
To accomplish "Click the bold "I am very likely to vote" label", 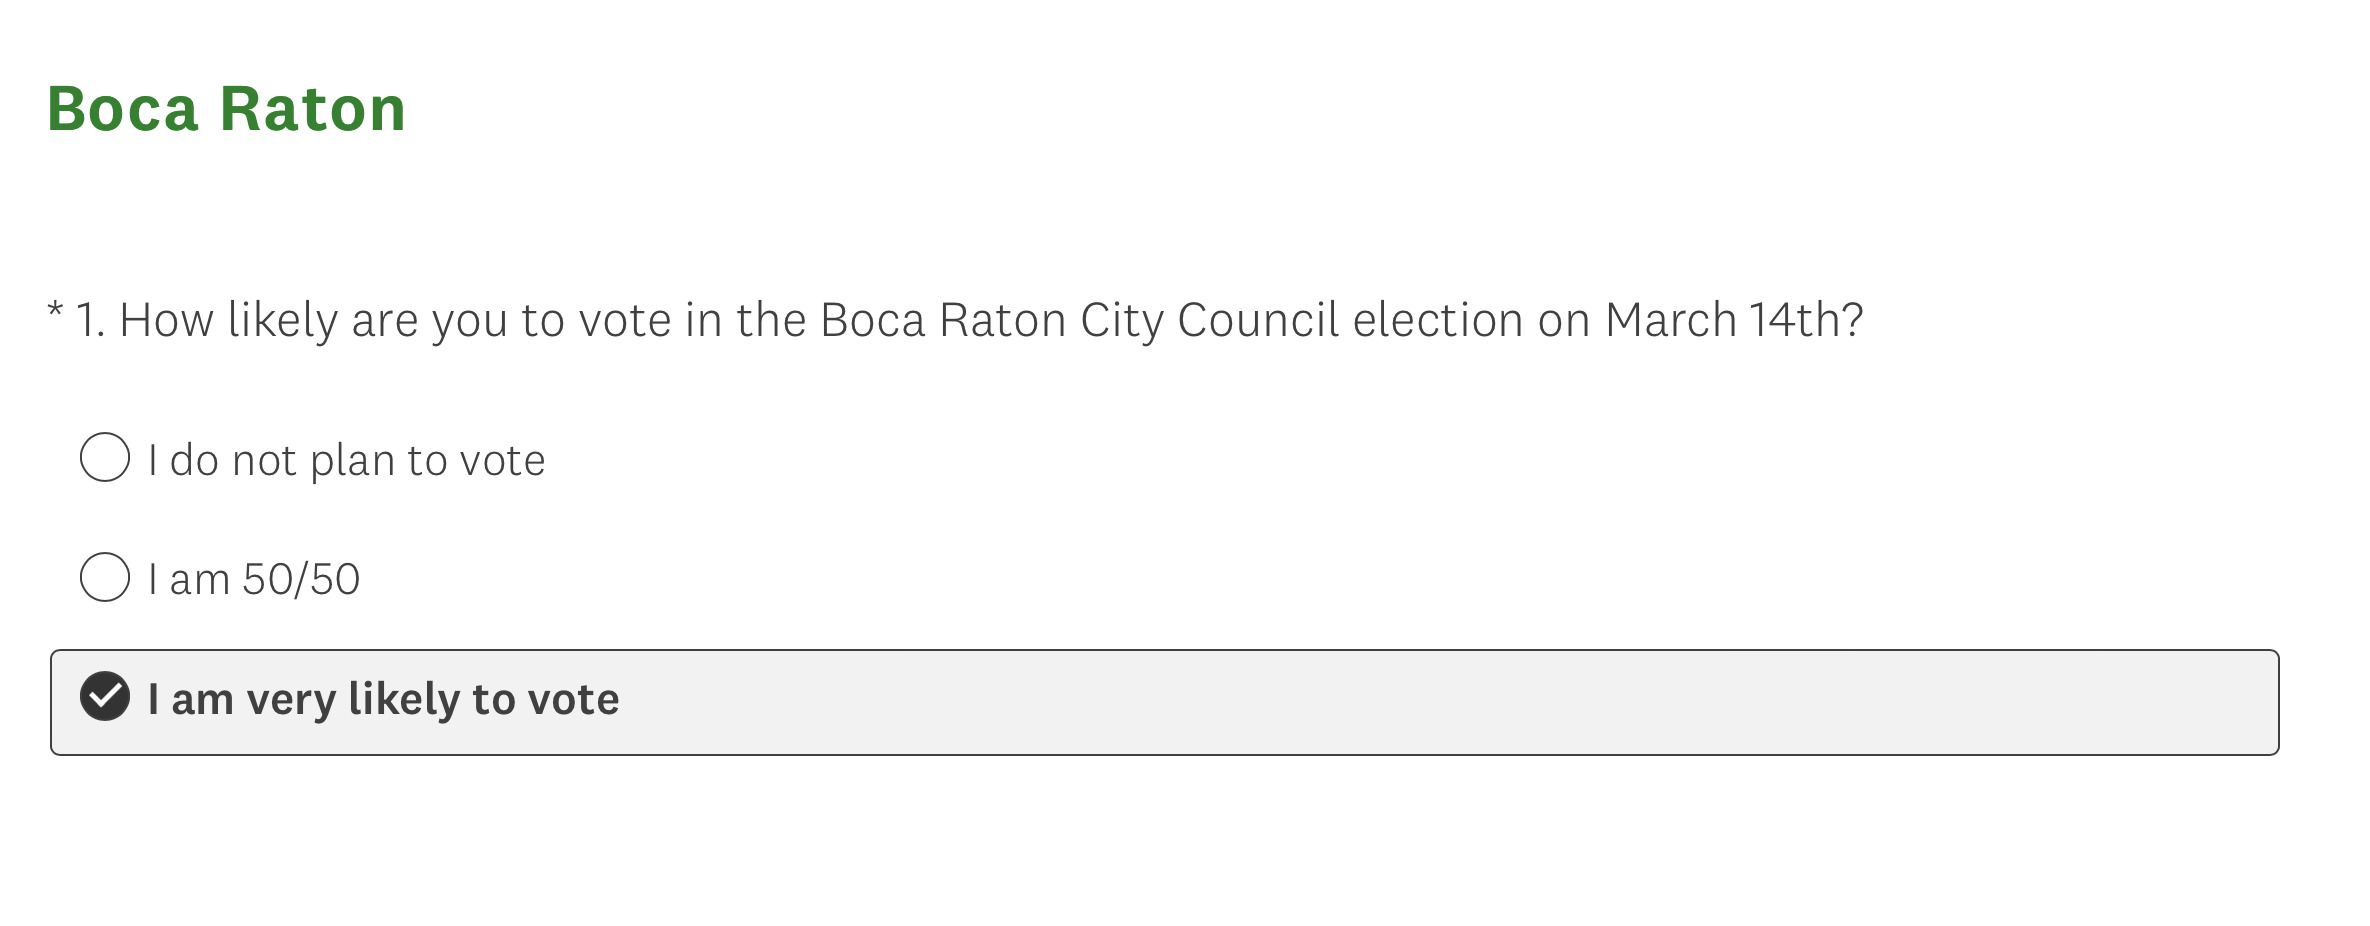I will (383, 699).
